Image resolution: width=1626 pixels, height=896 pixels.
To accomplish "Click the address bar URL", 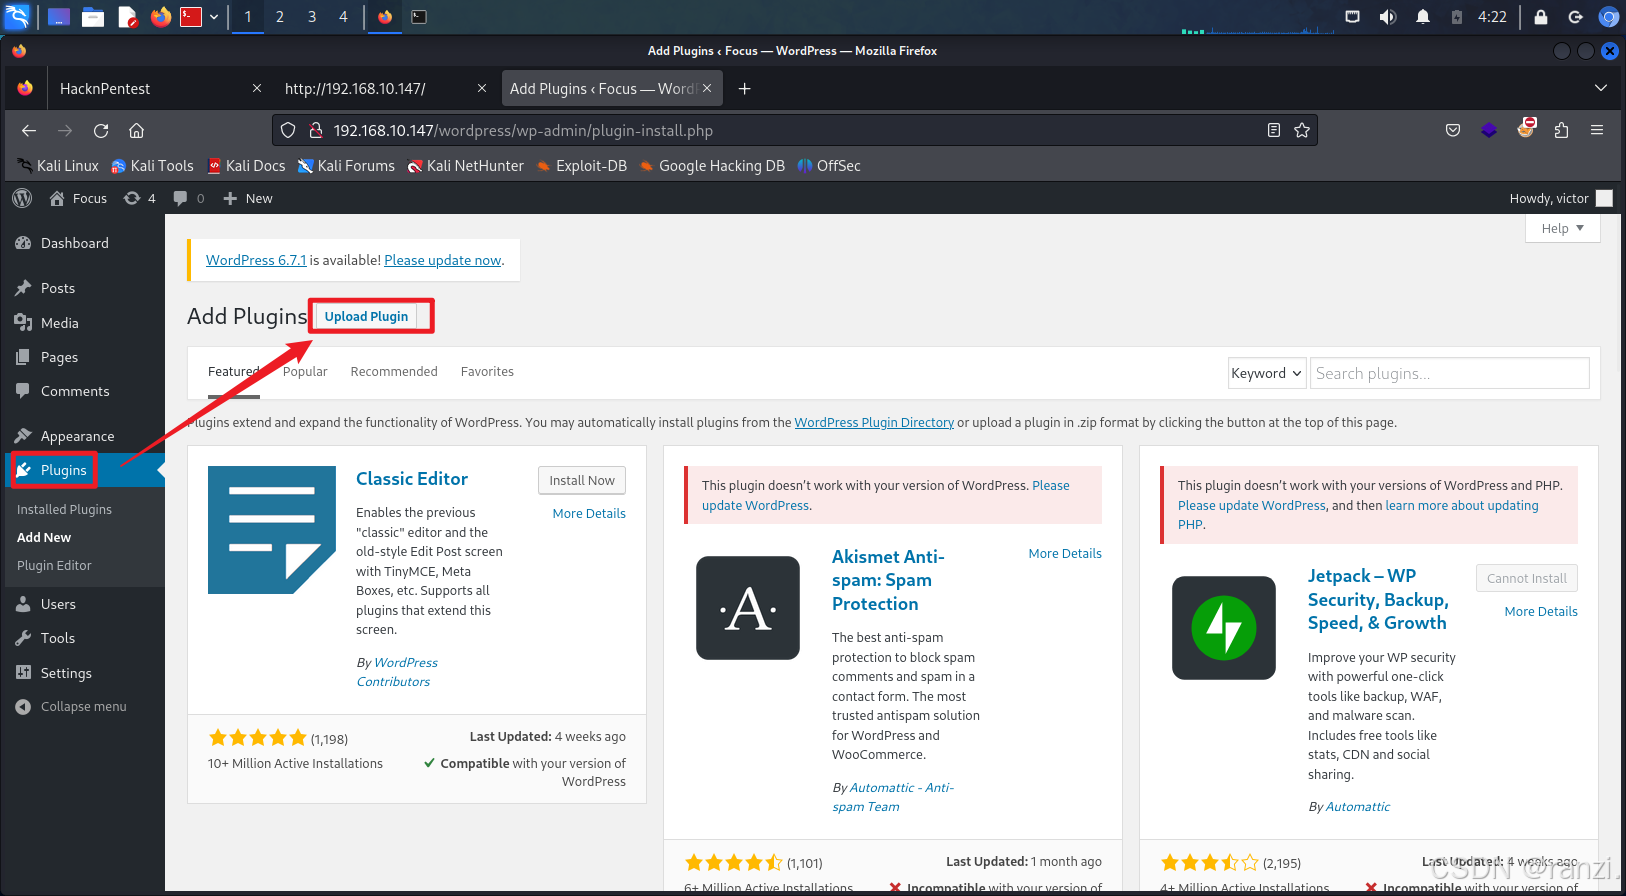I will point(523,130).
